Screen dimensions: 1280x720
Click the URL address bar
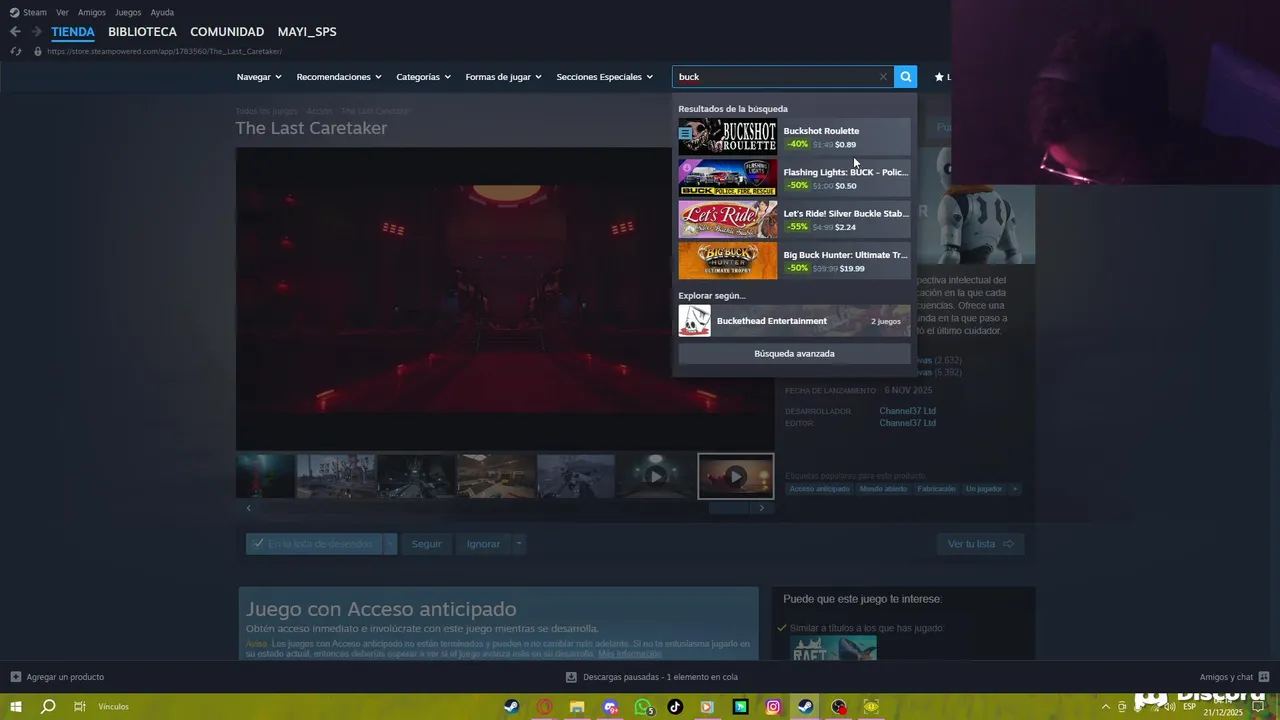click(x=164, y=51)
